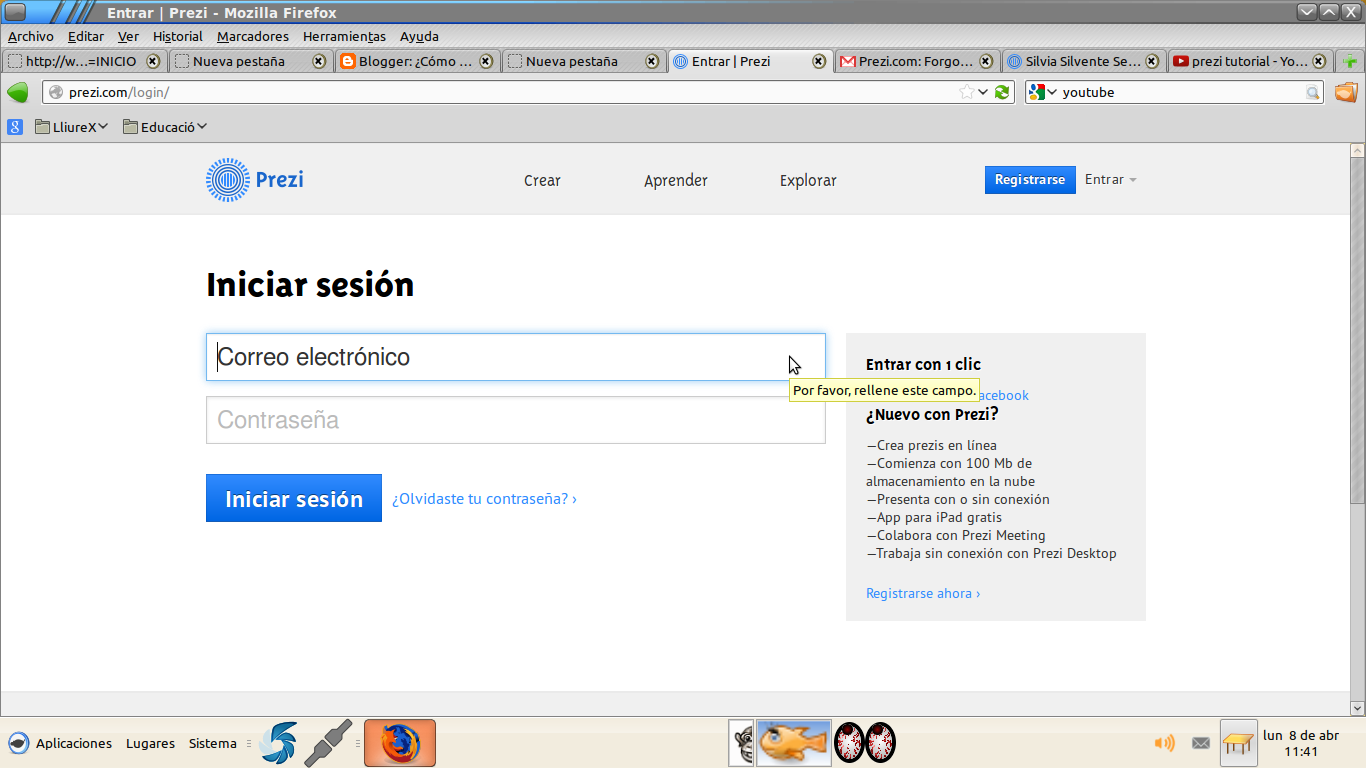Open the Lugares panel menu
Viewport: 1366px width, 768px height.
tap(150, 743)
